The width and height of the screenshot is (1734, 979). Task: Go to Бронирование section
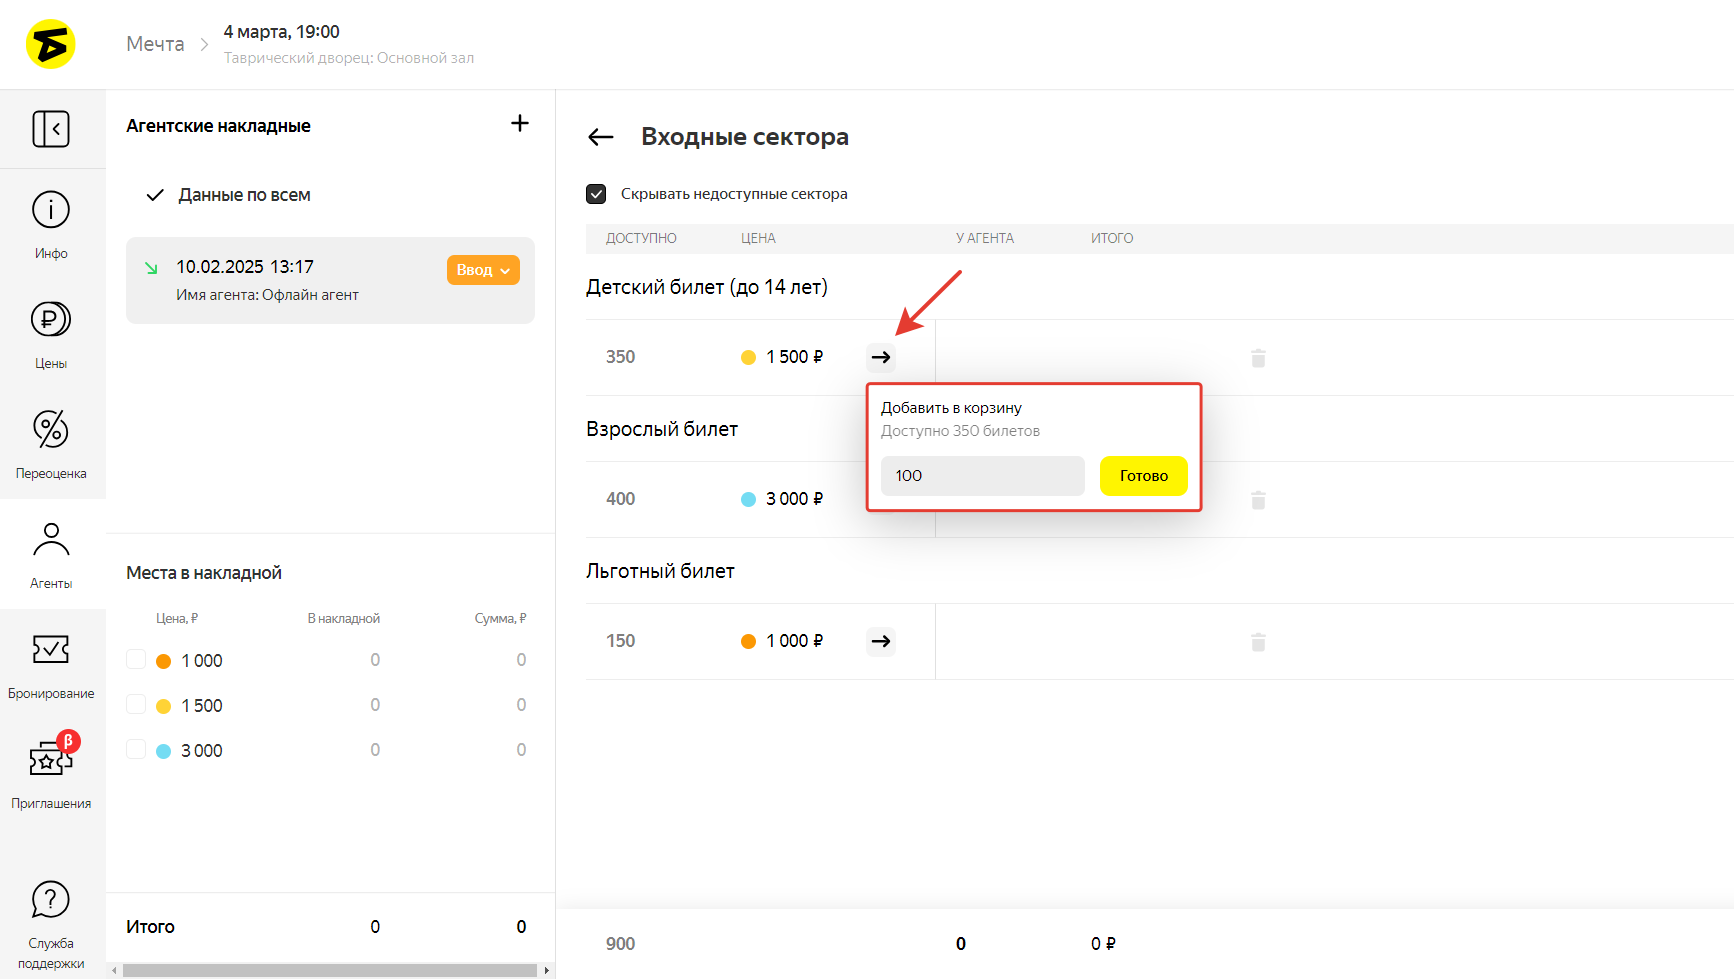point(51,665)
